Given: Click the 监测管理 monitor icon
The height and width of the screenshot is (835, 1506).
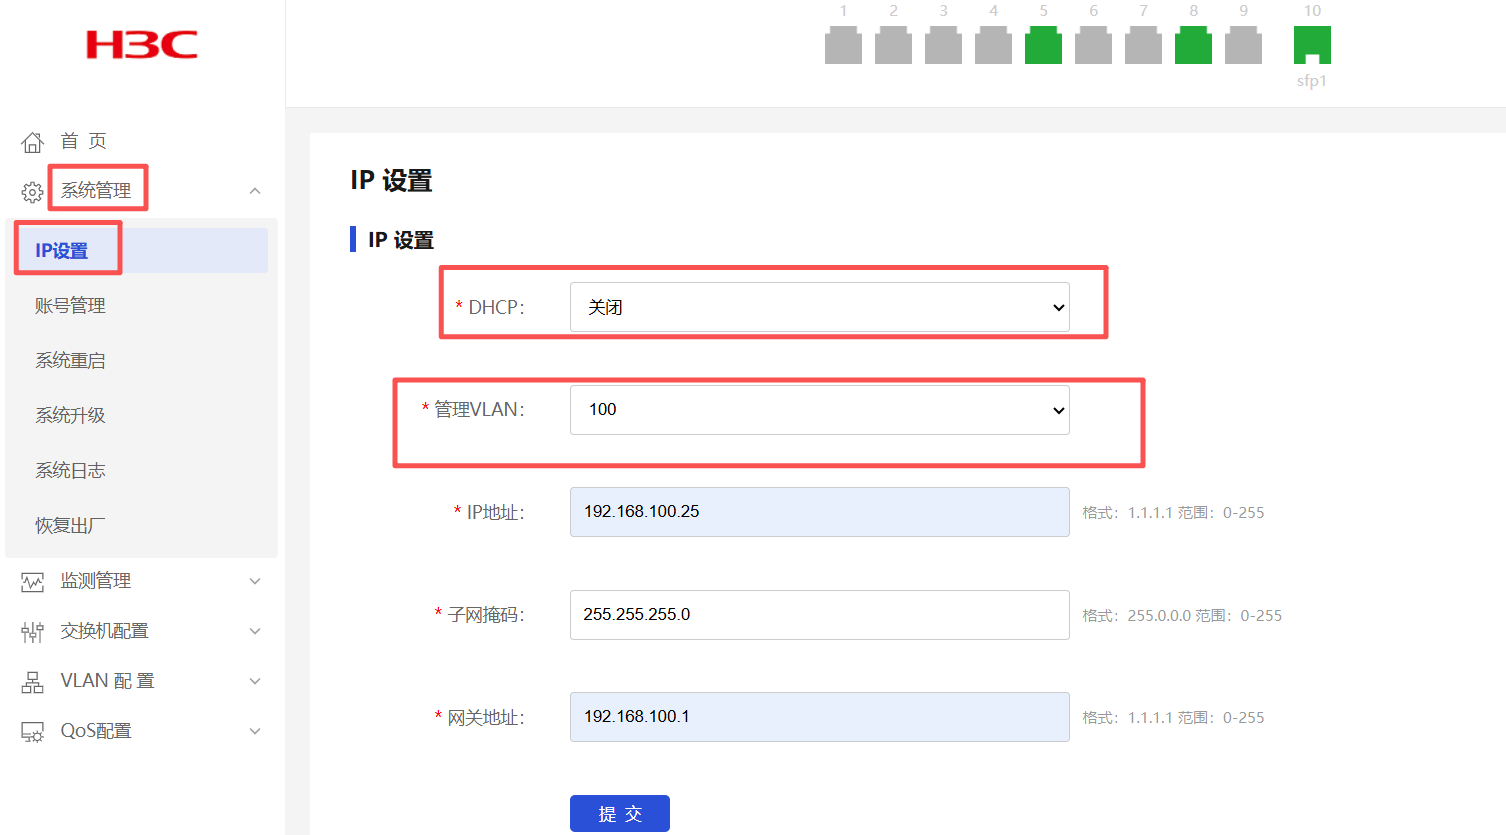Looking at the screenshot, I should pyautogui.click(x=33, y=582).
